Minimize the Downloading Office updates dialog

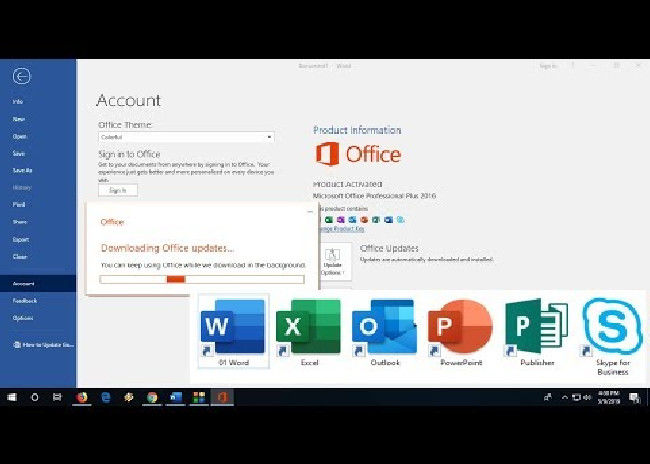click(309, 212)
